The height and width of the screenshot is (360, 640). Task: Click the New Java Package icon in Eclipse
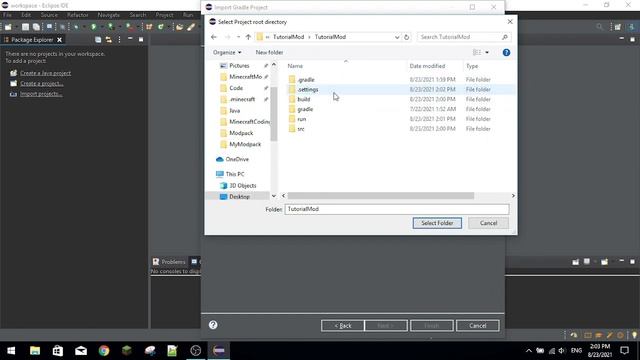(x=149, y=27)
